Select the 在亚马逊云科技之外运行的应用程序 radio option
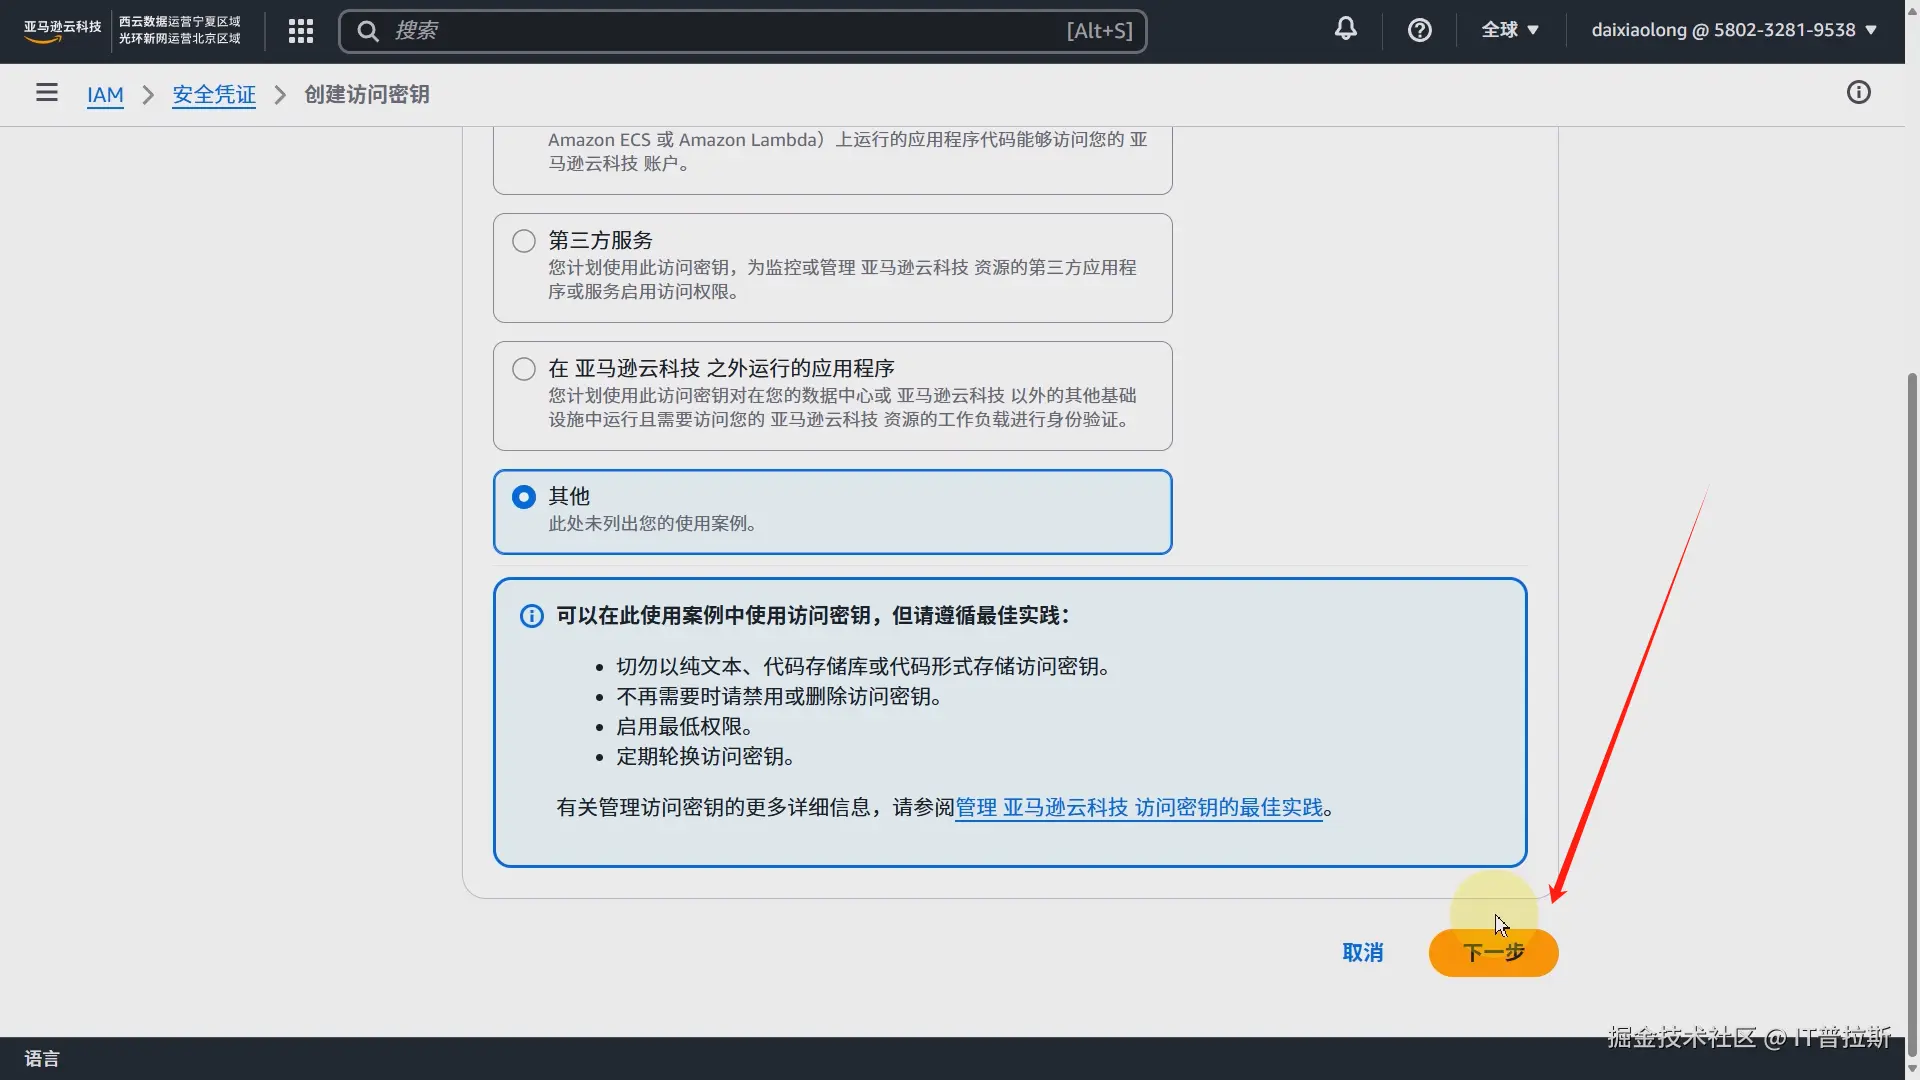Screen dimensions: 1920x1080 pyautogui.click(x=524, y=369)
